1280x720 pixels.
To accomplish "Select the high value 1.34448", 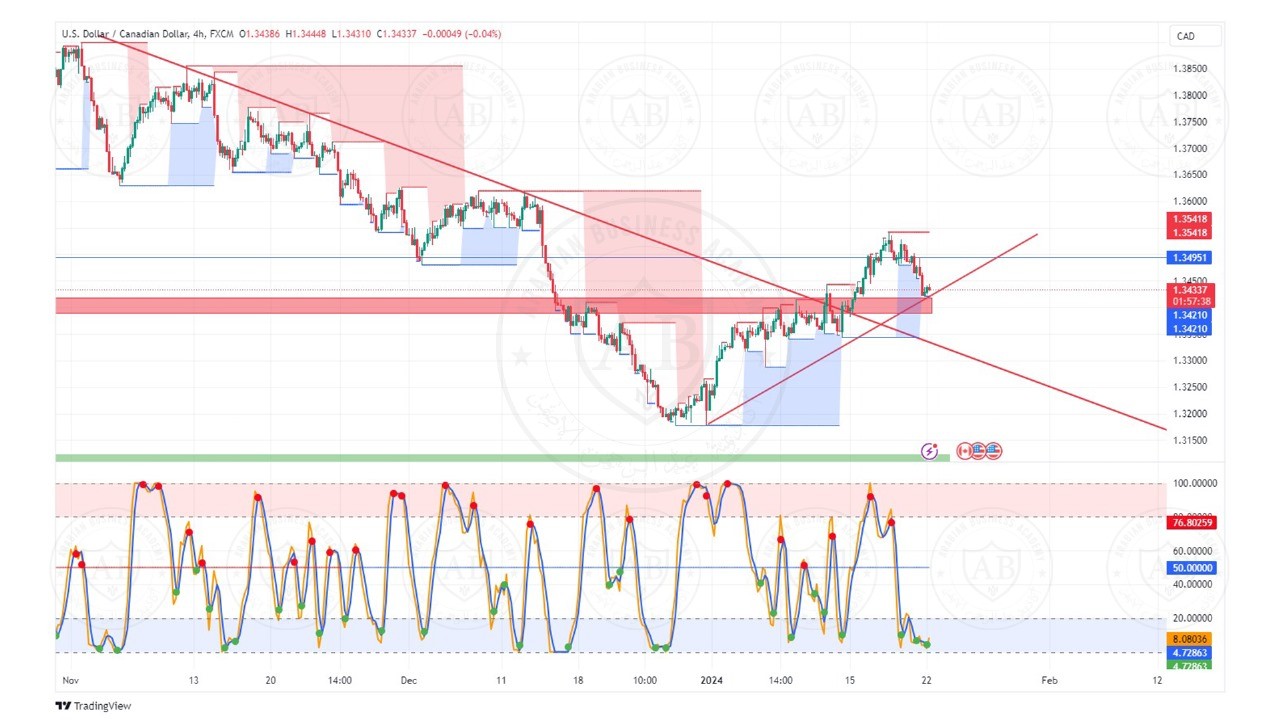I will coord(307,34).
